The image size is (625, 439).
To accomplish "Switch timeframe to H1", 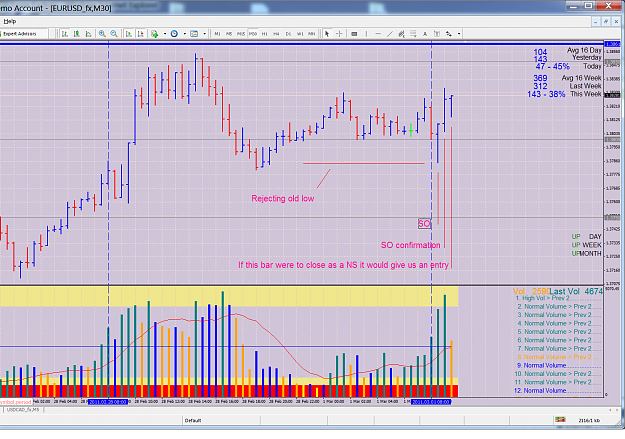I will pos(265,34).
